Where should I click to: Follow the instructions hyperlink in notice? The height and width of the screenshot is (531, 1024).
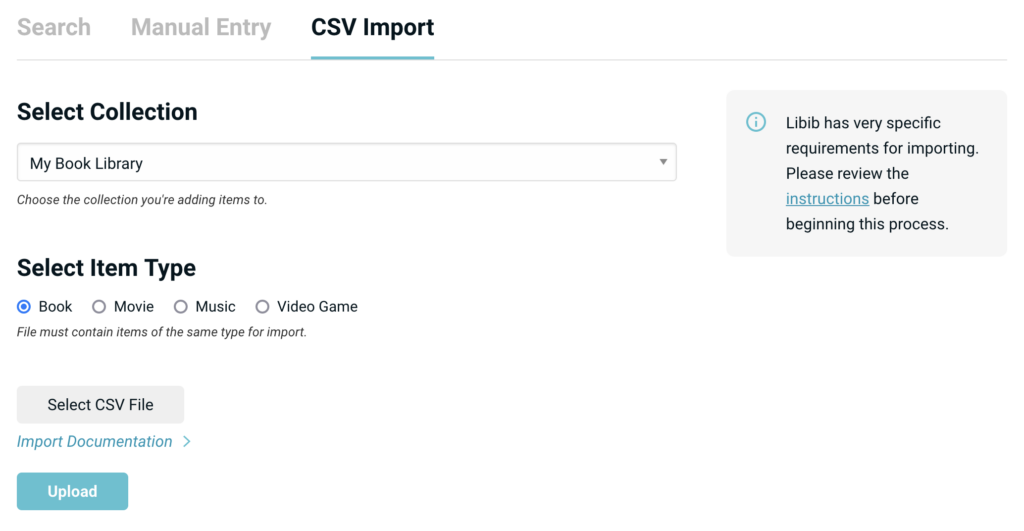click(827, 199)
